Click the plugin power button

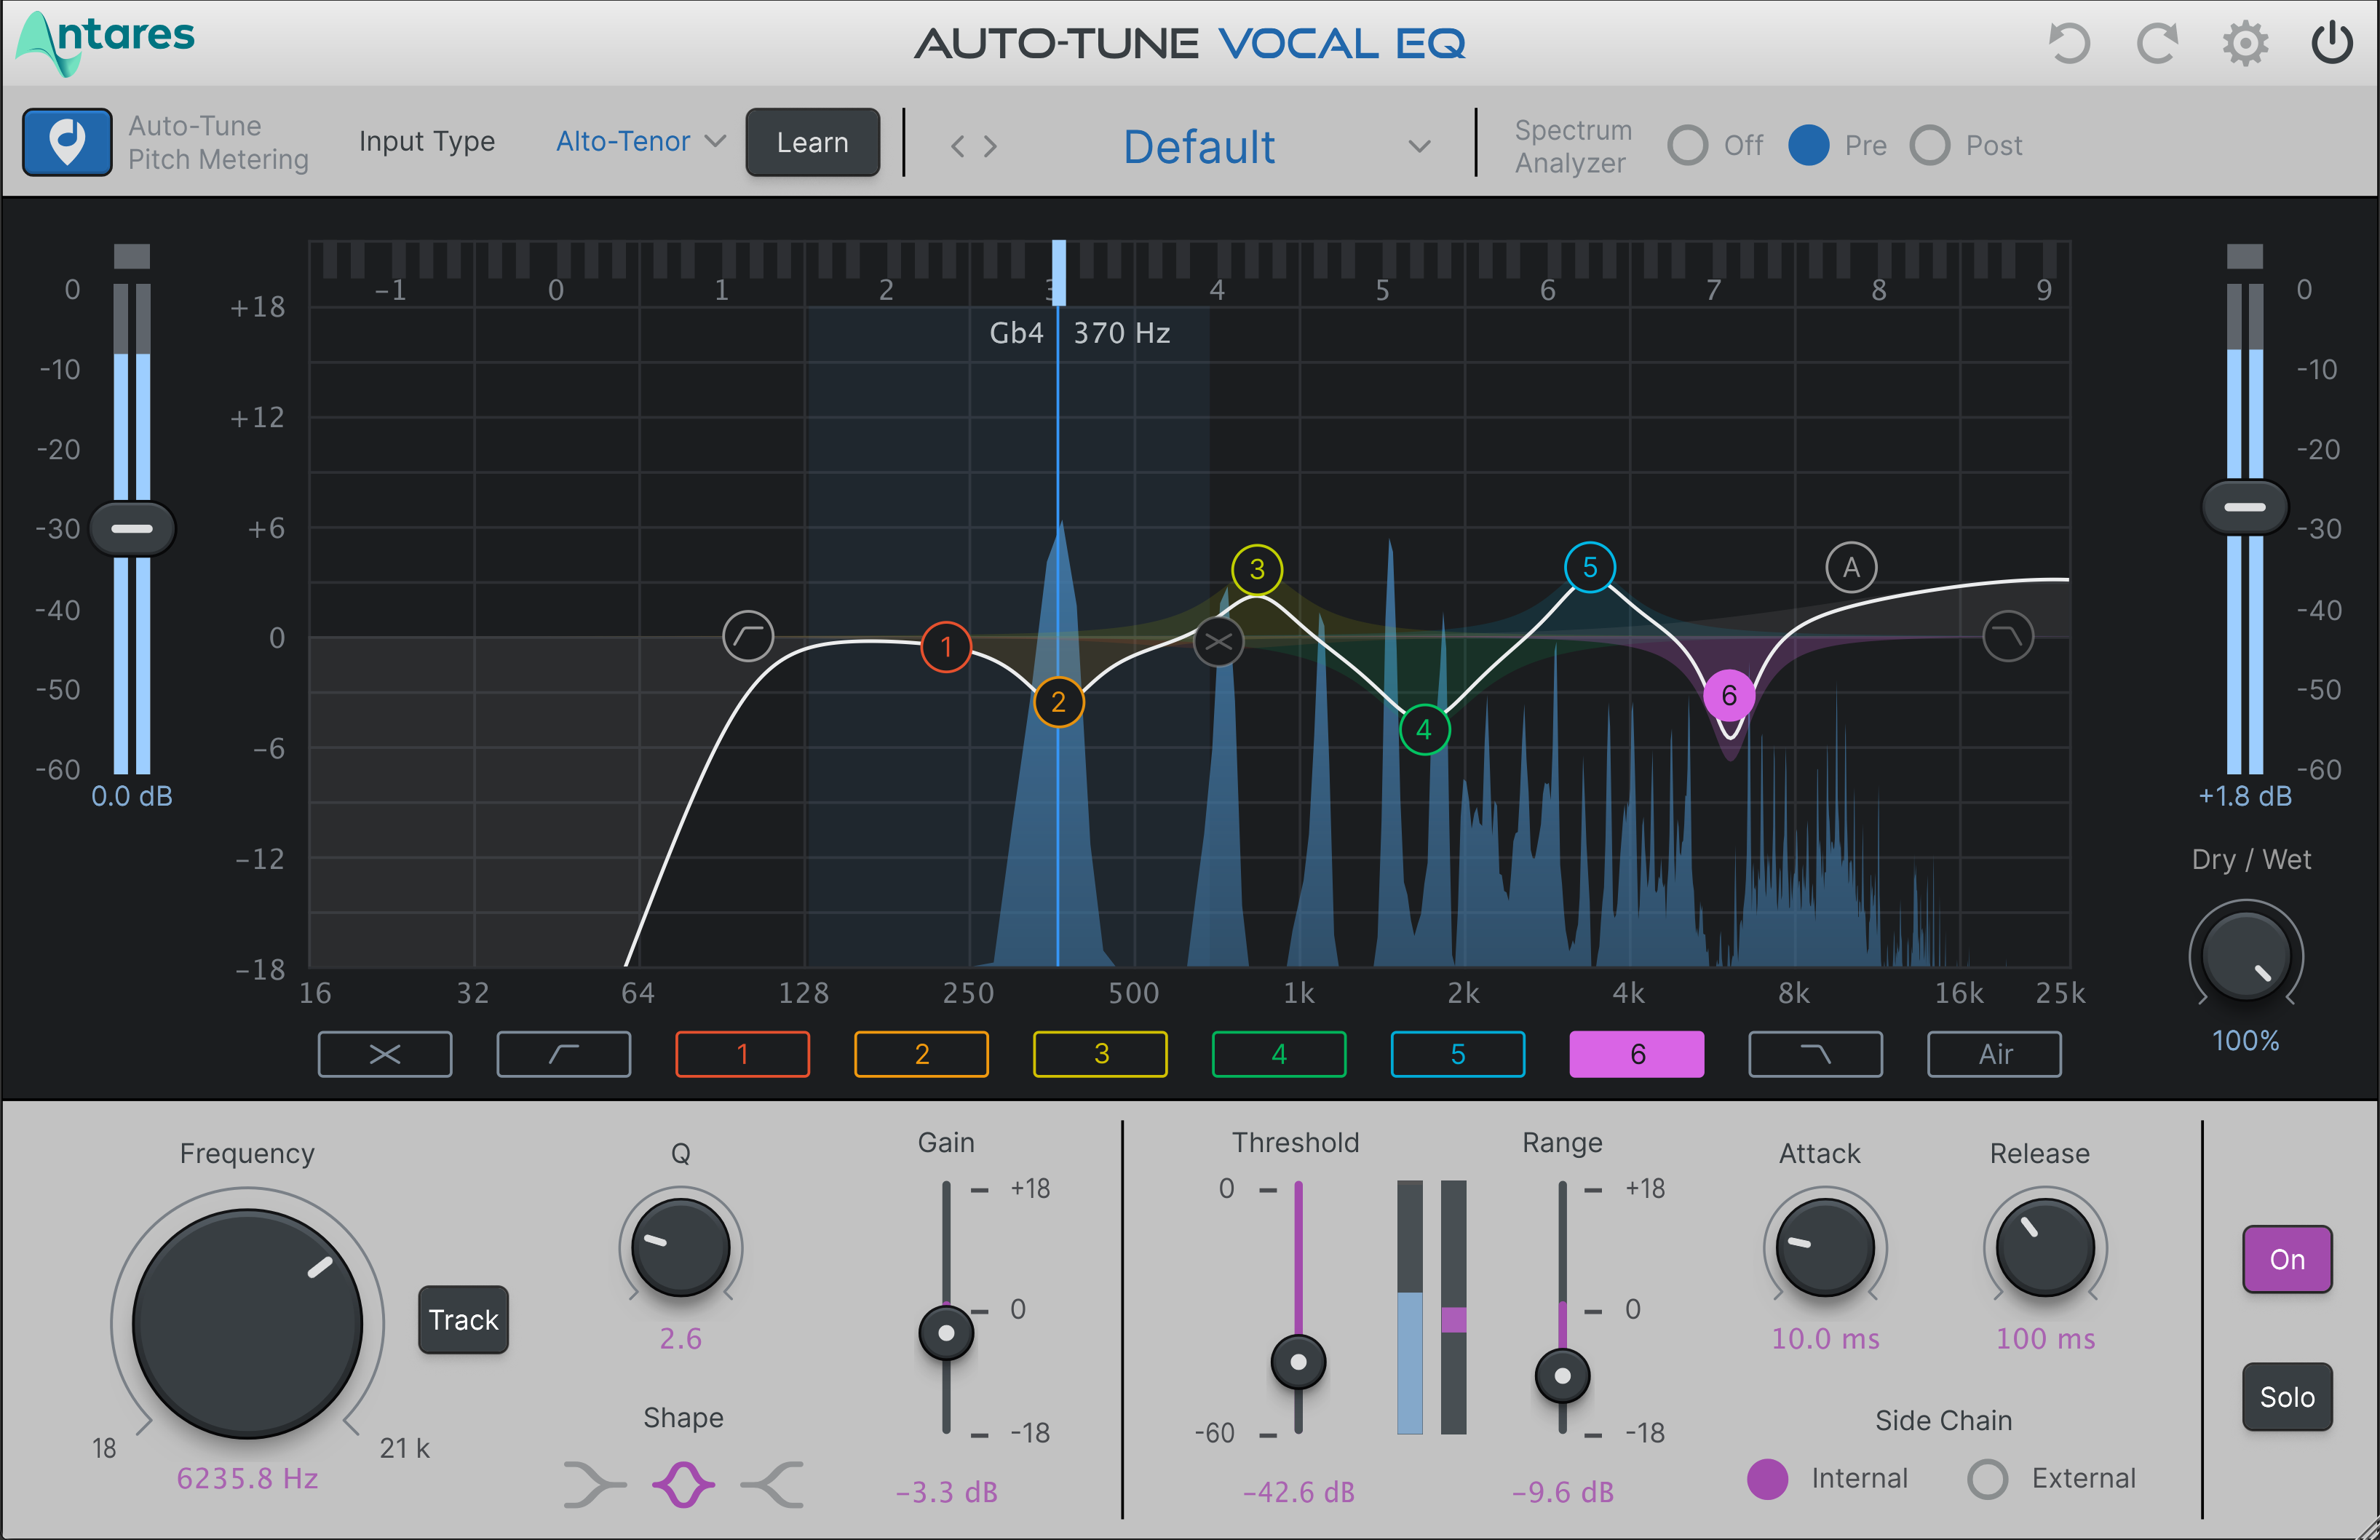(2331, 43)
